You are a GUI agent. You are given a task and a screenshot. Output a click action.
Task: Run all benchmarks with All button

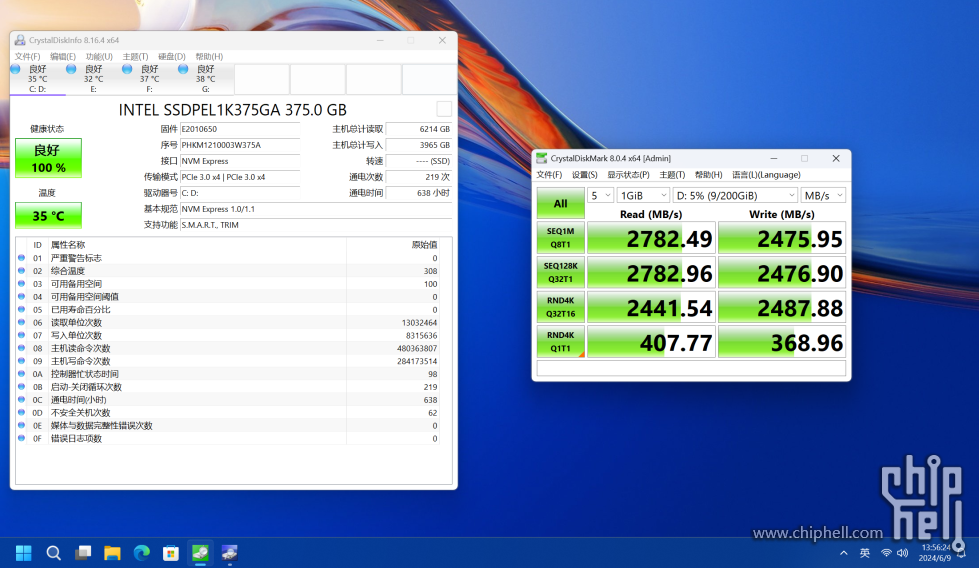561,203
